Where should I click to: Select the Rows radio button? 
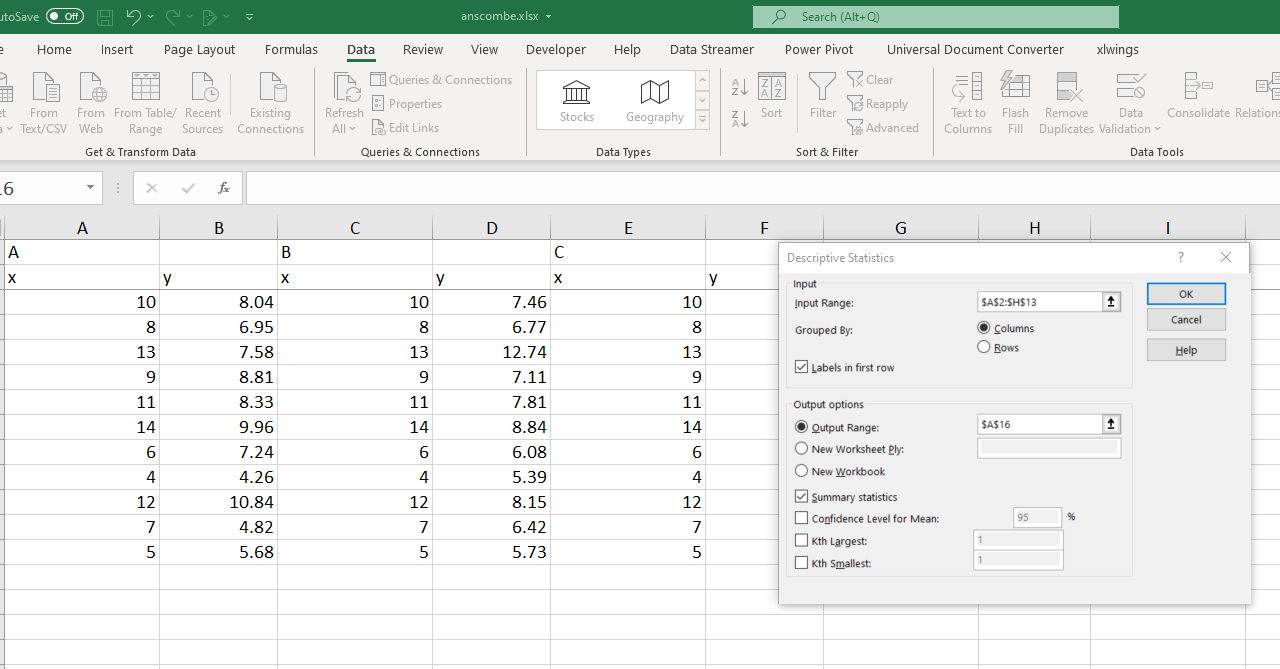[984, 347]
